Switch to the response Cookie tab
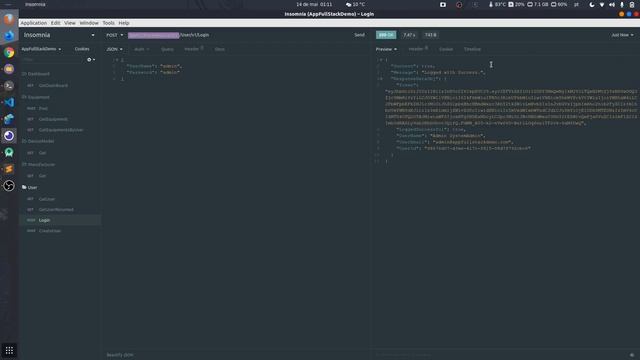The image size is (640, 360). [x=446, y=49]
